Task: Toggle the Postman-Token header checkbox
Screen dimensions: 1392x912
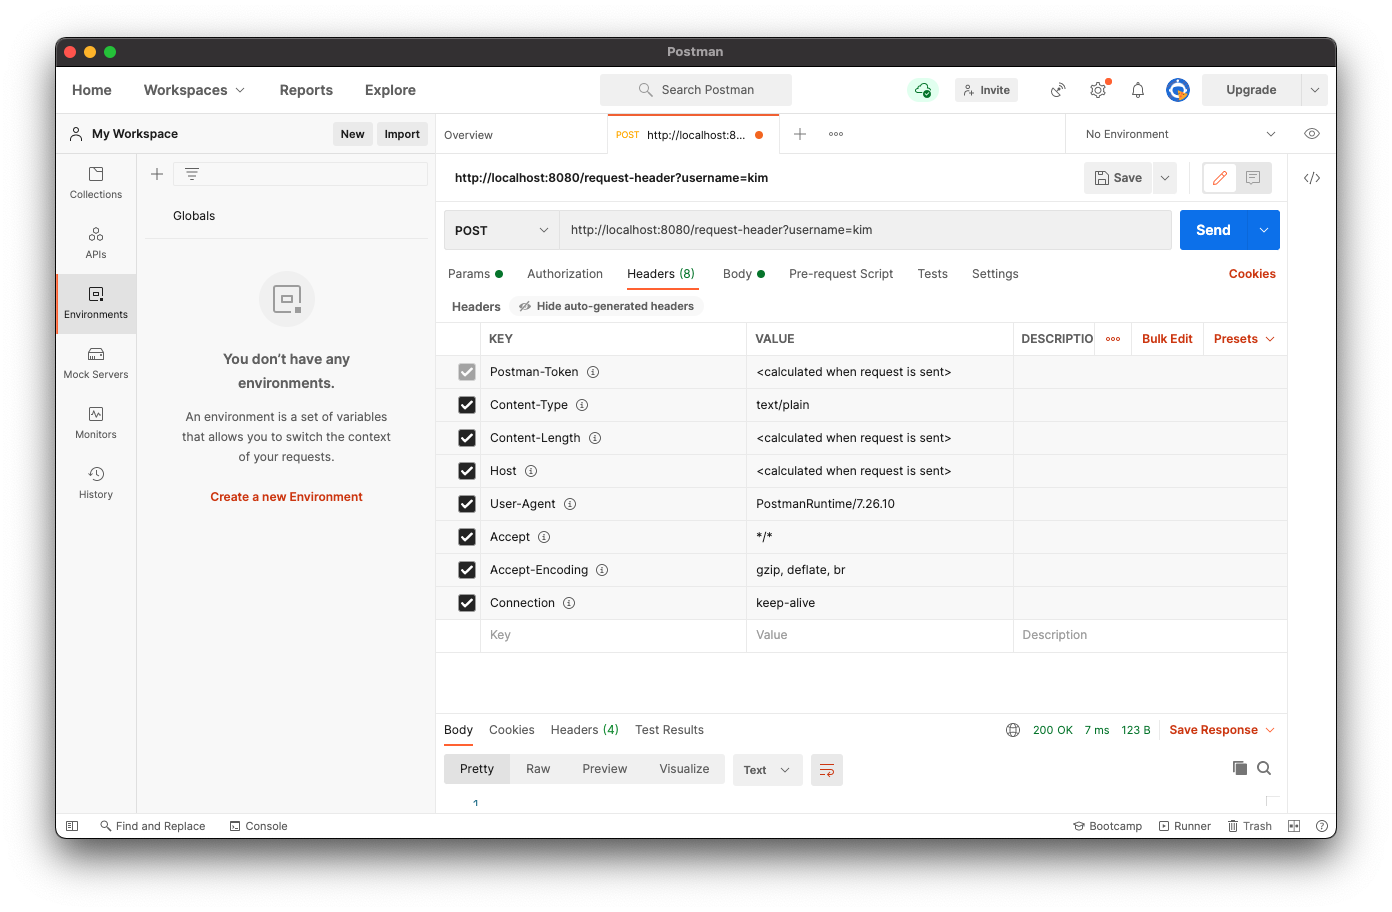Action: point(467,372)
